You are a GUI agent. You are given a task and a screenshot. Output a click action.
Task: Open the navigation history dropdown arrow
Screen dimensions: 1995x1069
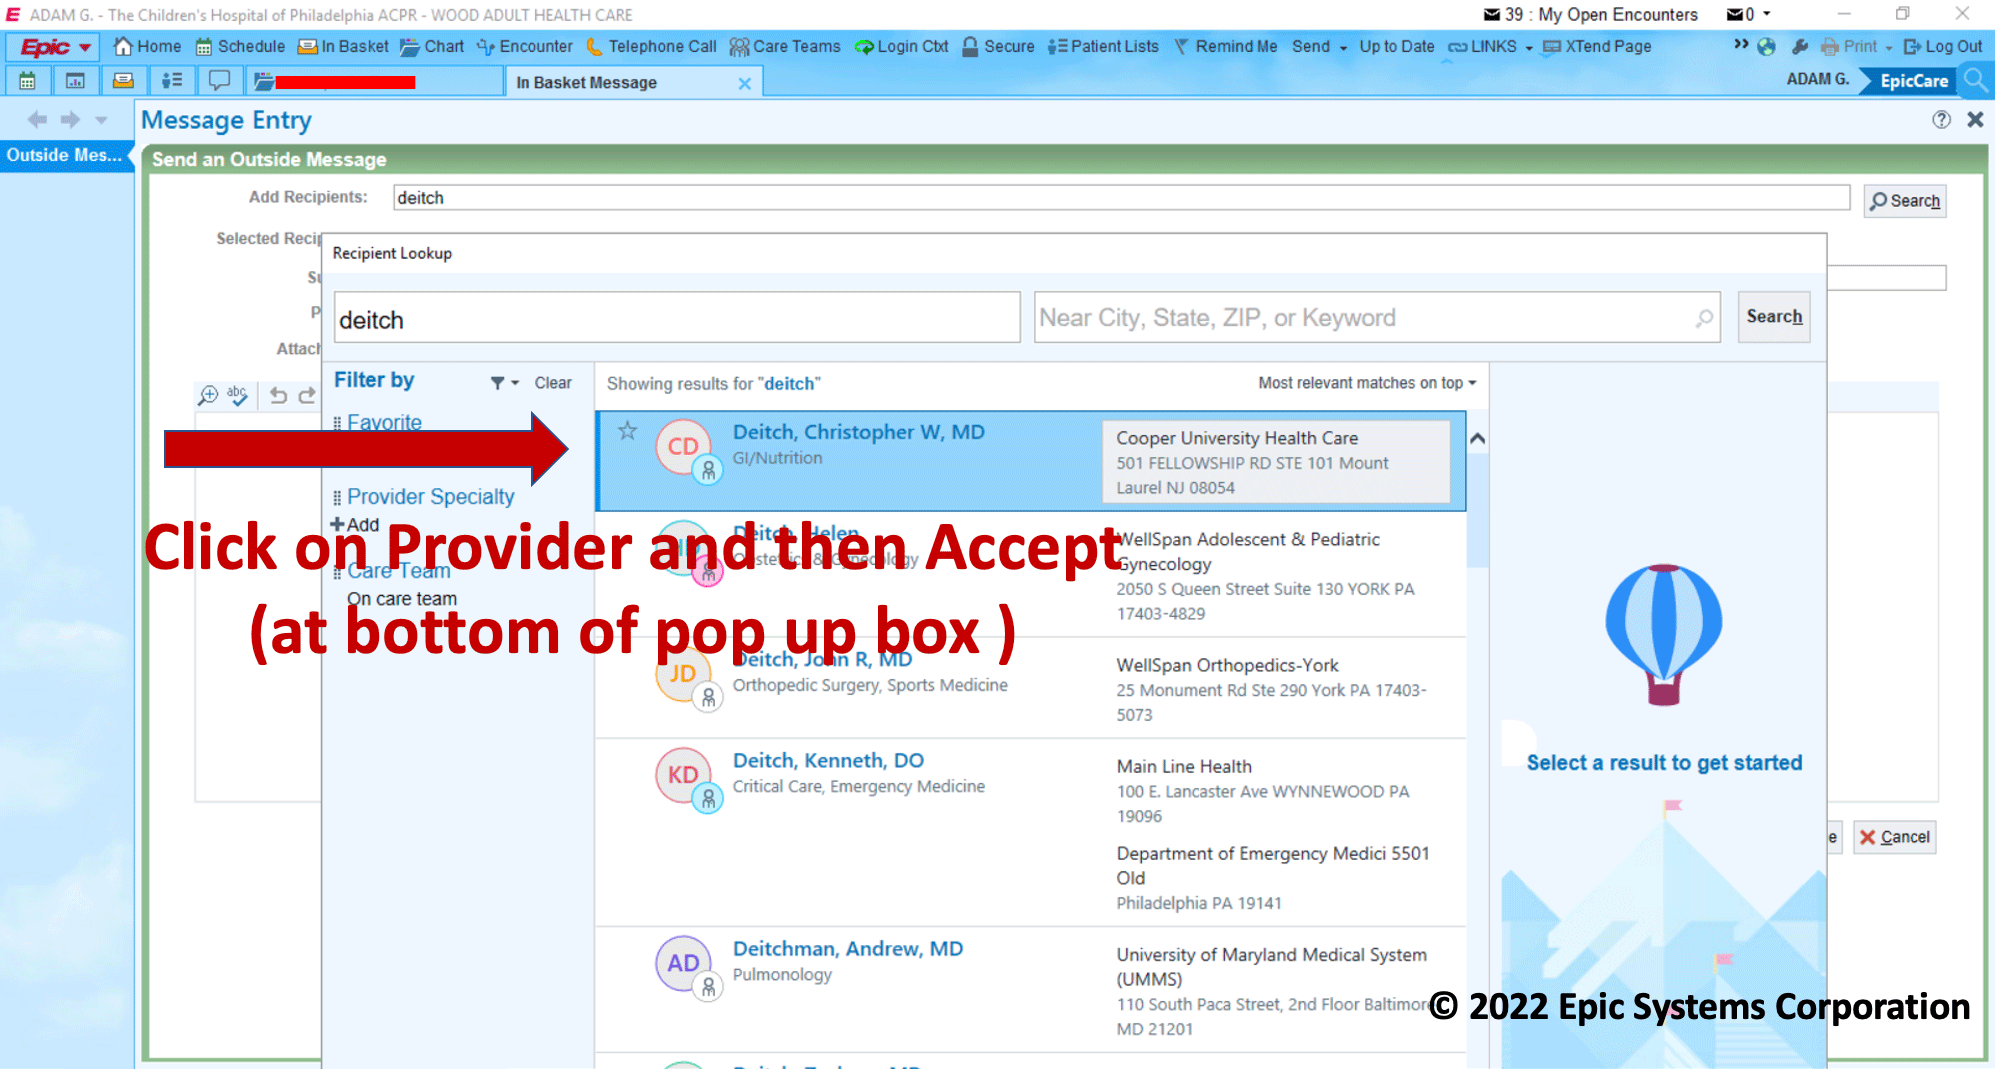pyautogui.click(x=101, y=121)
